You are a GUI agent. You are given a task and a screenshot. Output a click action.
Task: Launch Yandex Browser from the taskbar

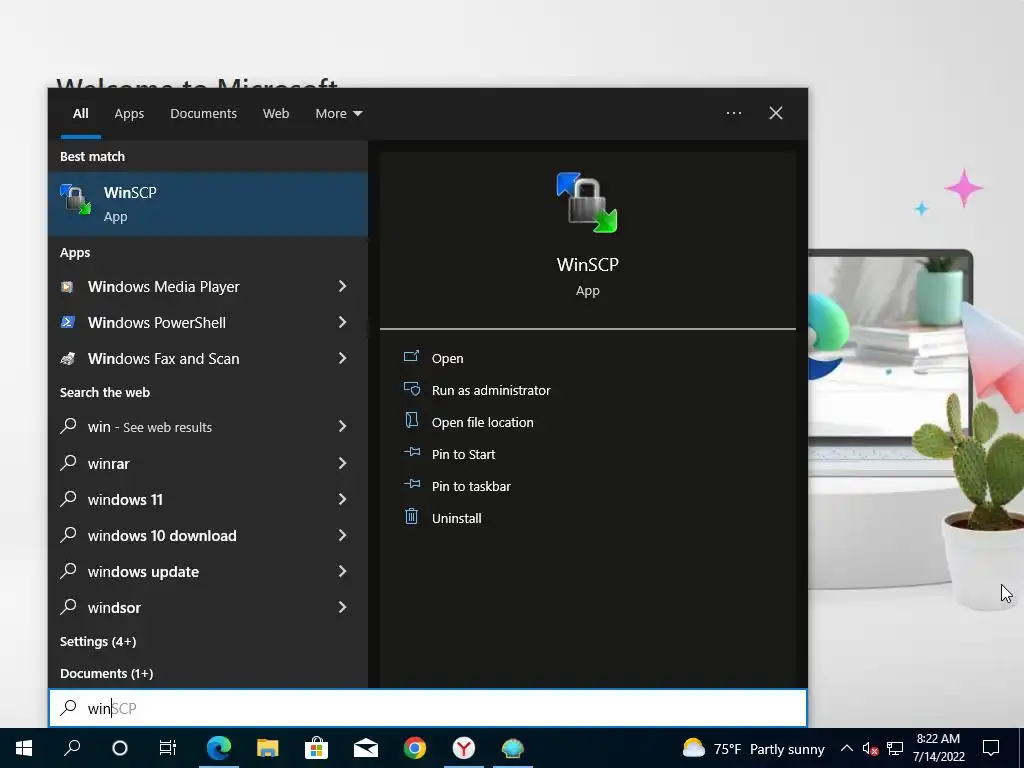point(464,748)
